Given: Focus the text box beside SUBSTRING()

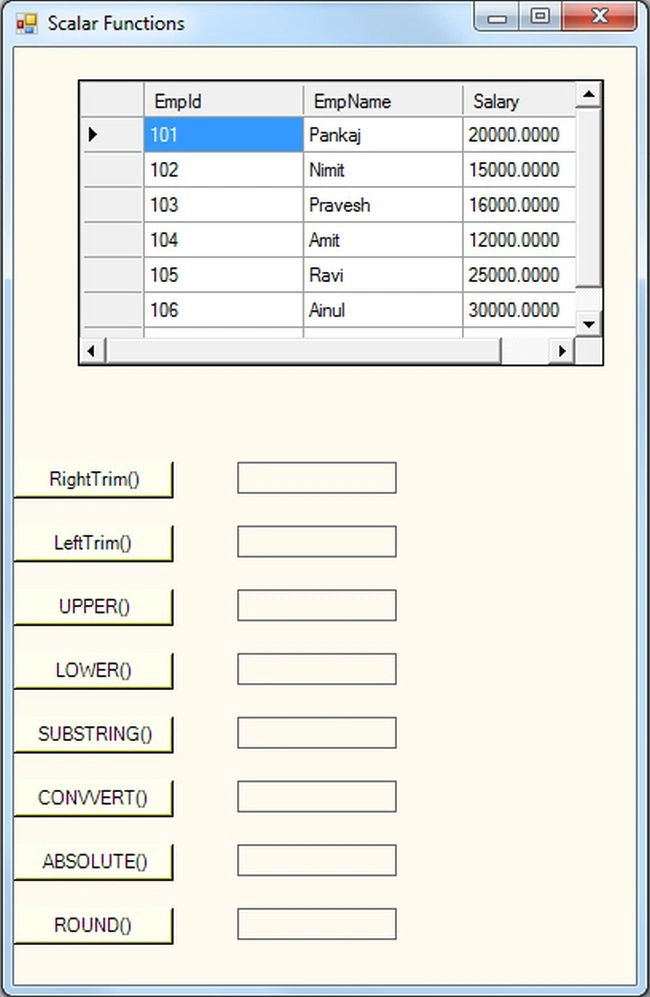Looking at the screenshot, I should [x=317, y=732].
